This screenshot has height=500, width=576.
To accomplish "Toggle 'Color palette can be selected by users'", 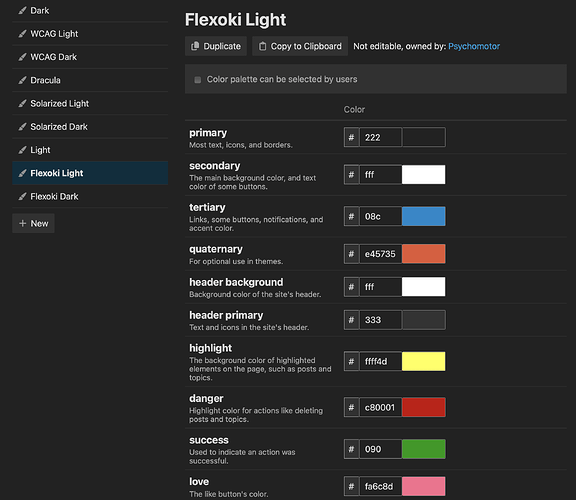I will click(198, 80).
